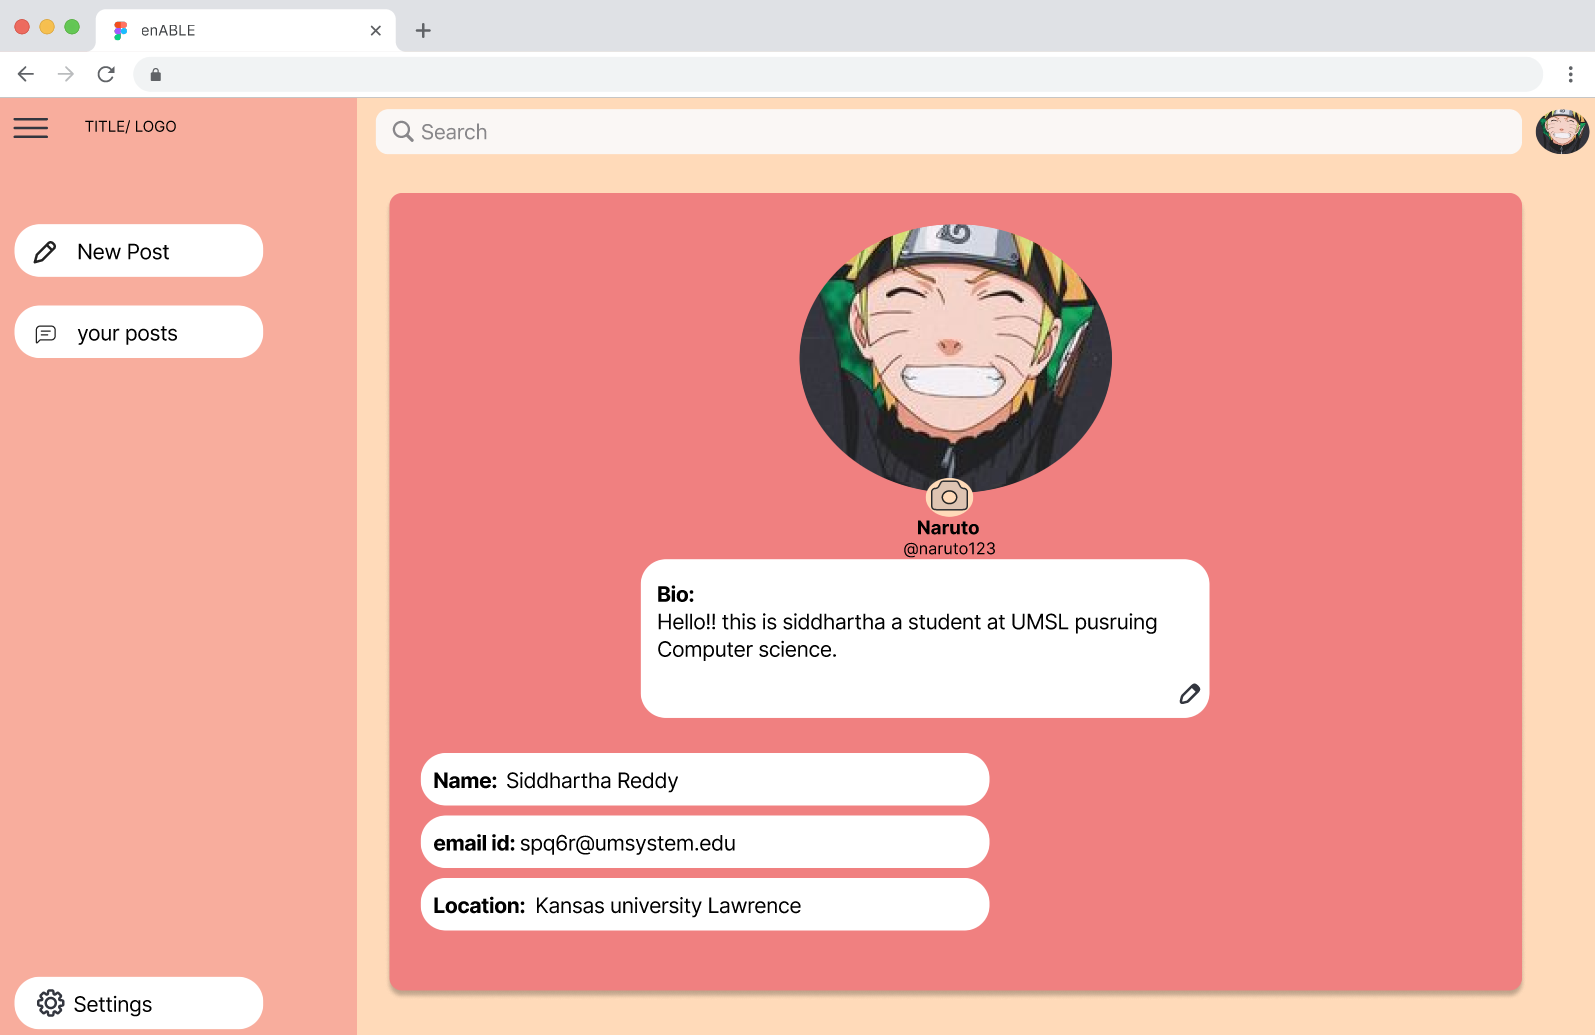1595x1035 pixels.
Task: Open Settings
Action: (139, 1003)
